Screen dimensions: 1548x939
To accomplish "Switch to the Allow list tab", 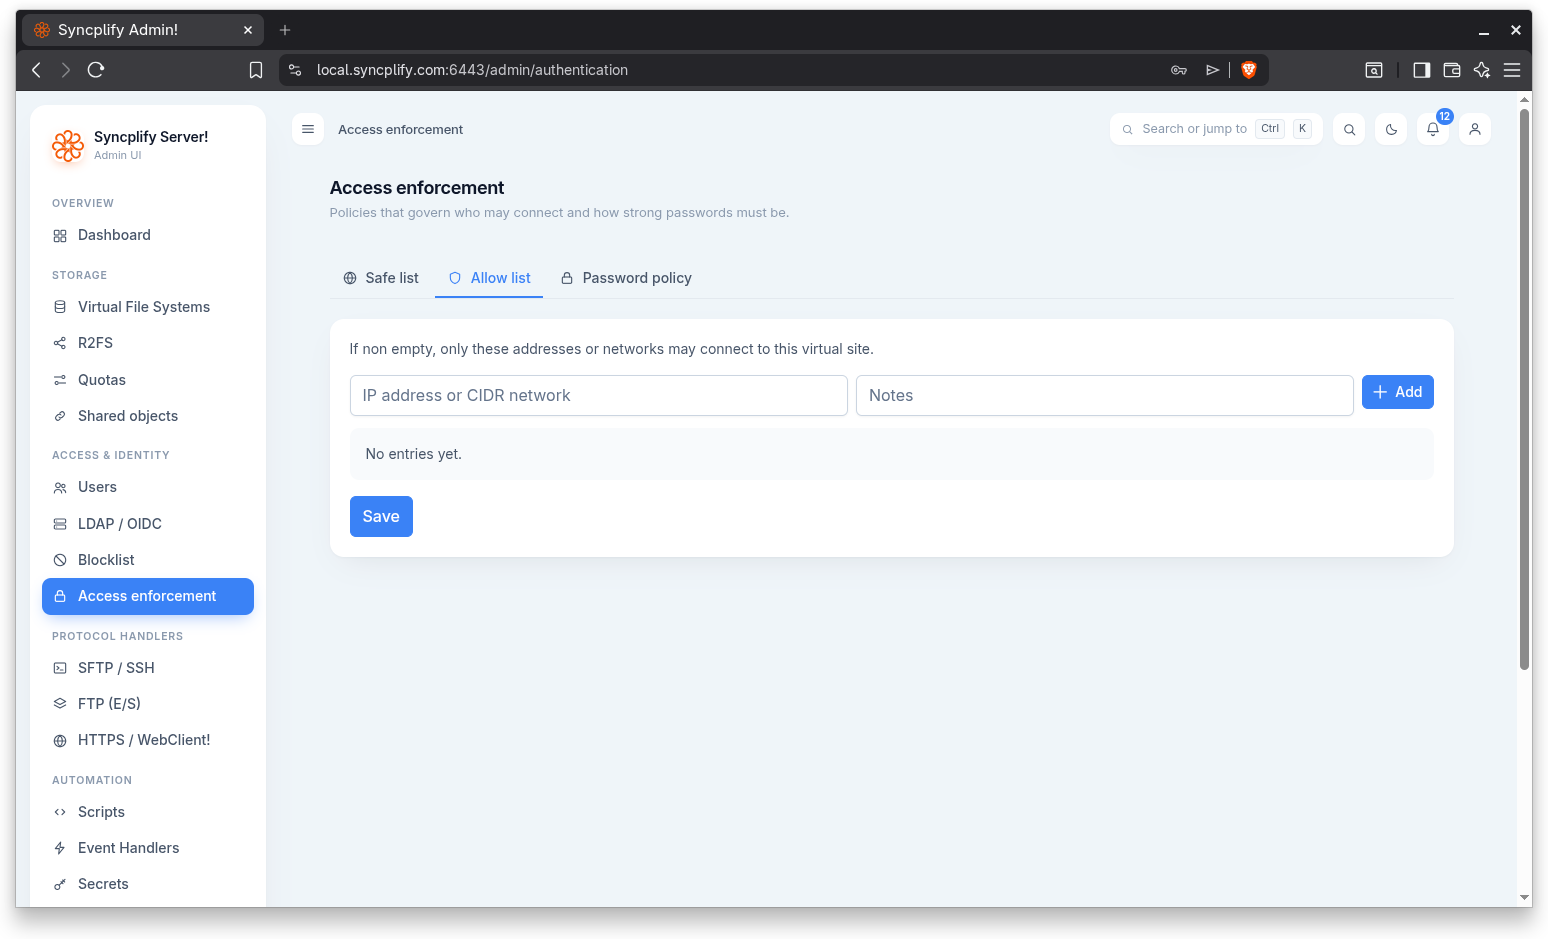I will (x=489, y=278).
